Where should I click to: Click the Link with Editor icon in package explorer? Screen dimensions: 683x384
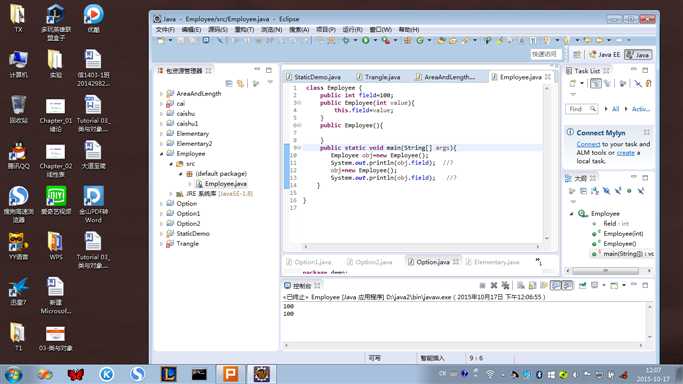click(240, 83)
